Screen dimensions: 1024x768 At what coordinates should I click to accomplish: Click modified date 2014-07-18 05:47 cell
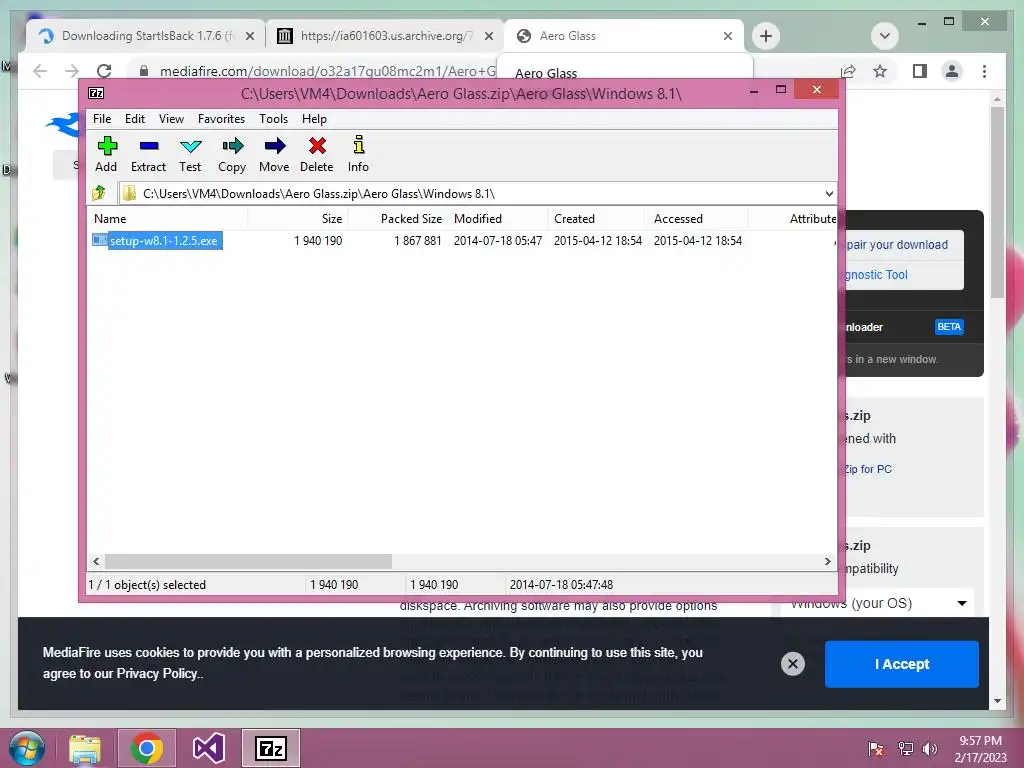[498, 240]
